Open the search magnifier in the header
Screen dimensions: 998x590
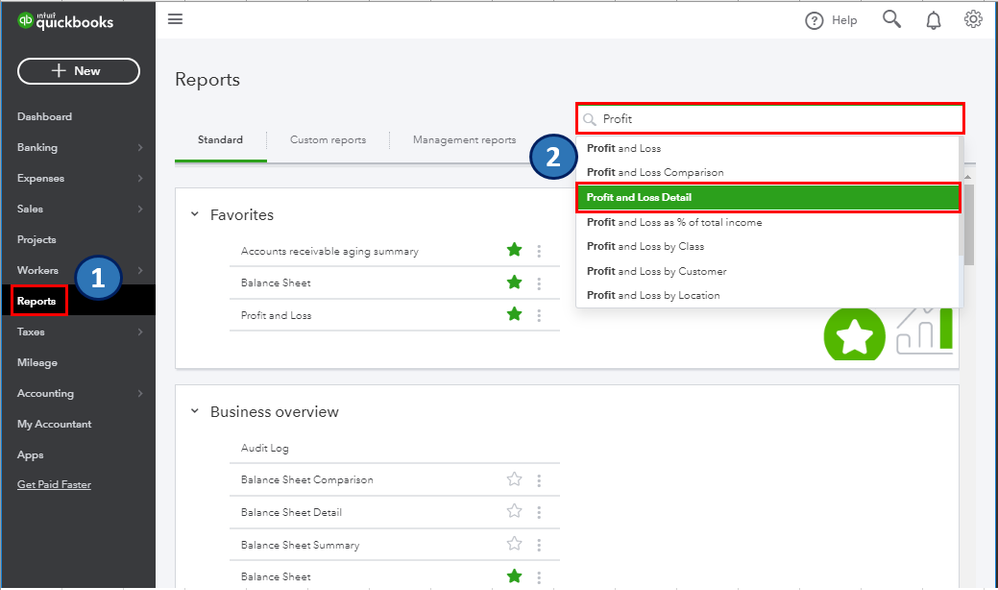pos(892,19)
